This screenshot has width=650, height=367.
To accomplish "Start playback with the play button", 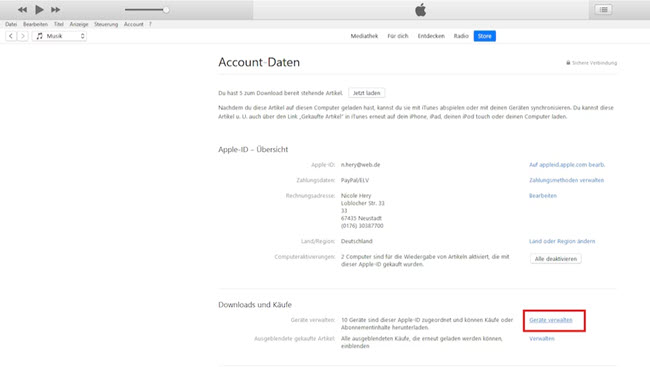I will click(x=39, y=9).
